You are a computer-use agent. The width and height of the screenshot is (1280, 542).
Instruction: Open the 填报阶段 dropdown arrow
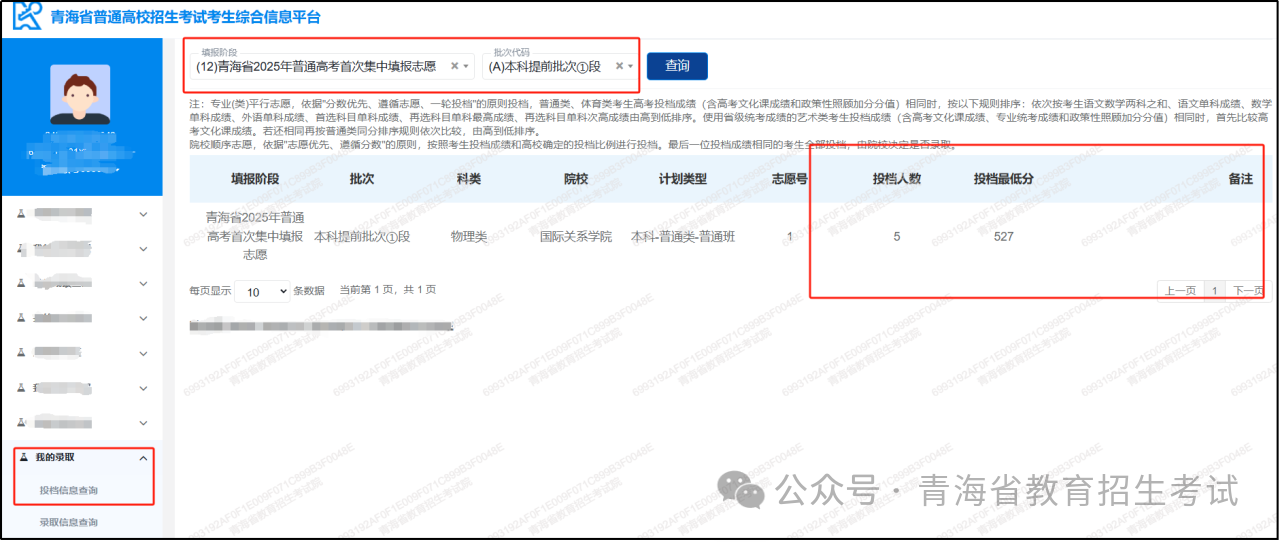click(x=466, y=67)
